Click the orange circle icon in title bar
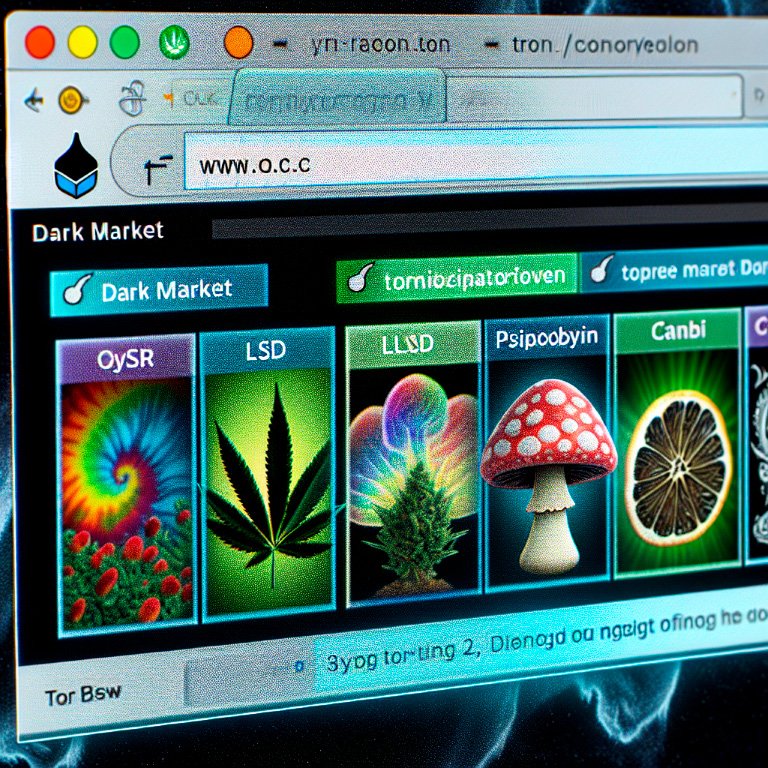Viewport: 768px width, 768px height. [x=238, y=43]
